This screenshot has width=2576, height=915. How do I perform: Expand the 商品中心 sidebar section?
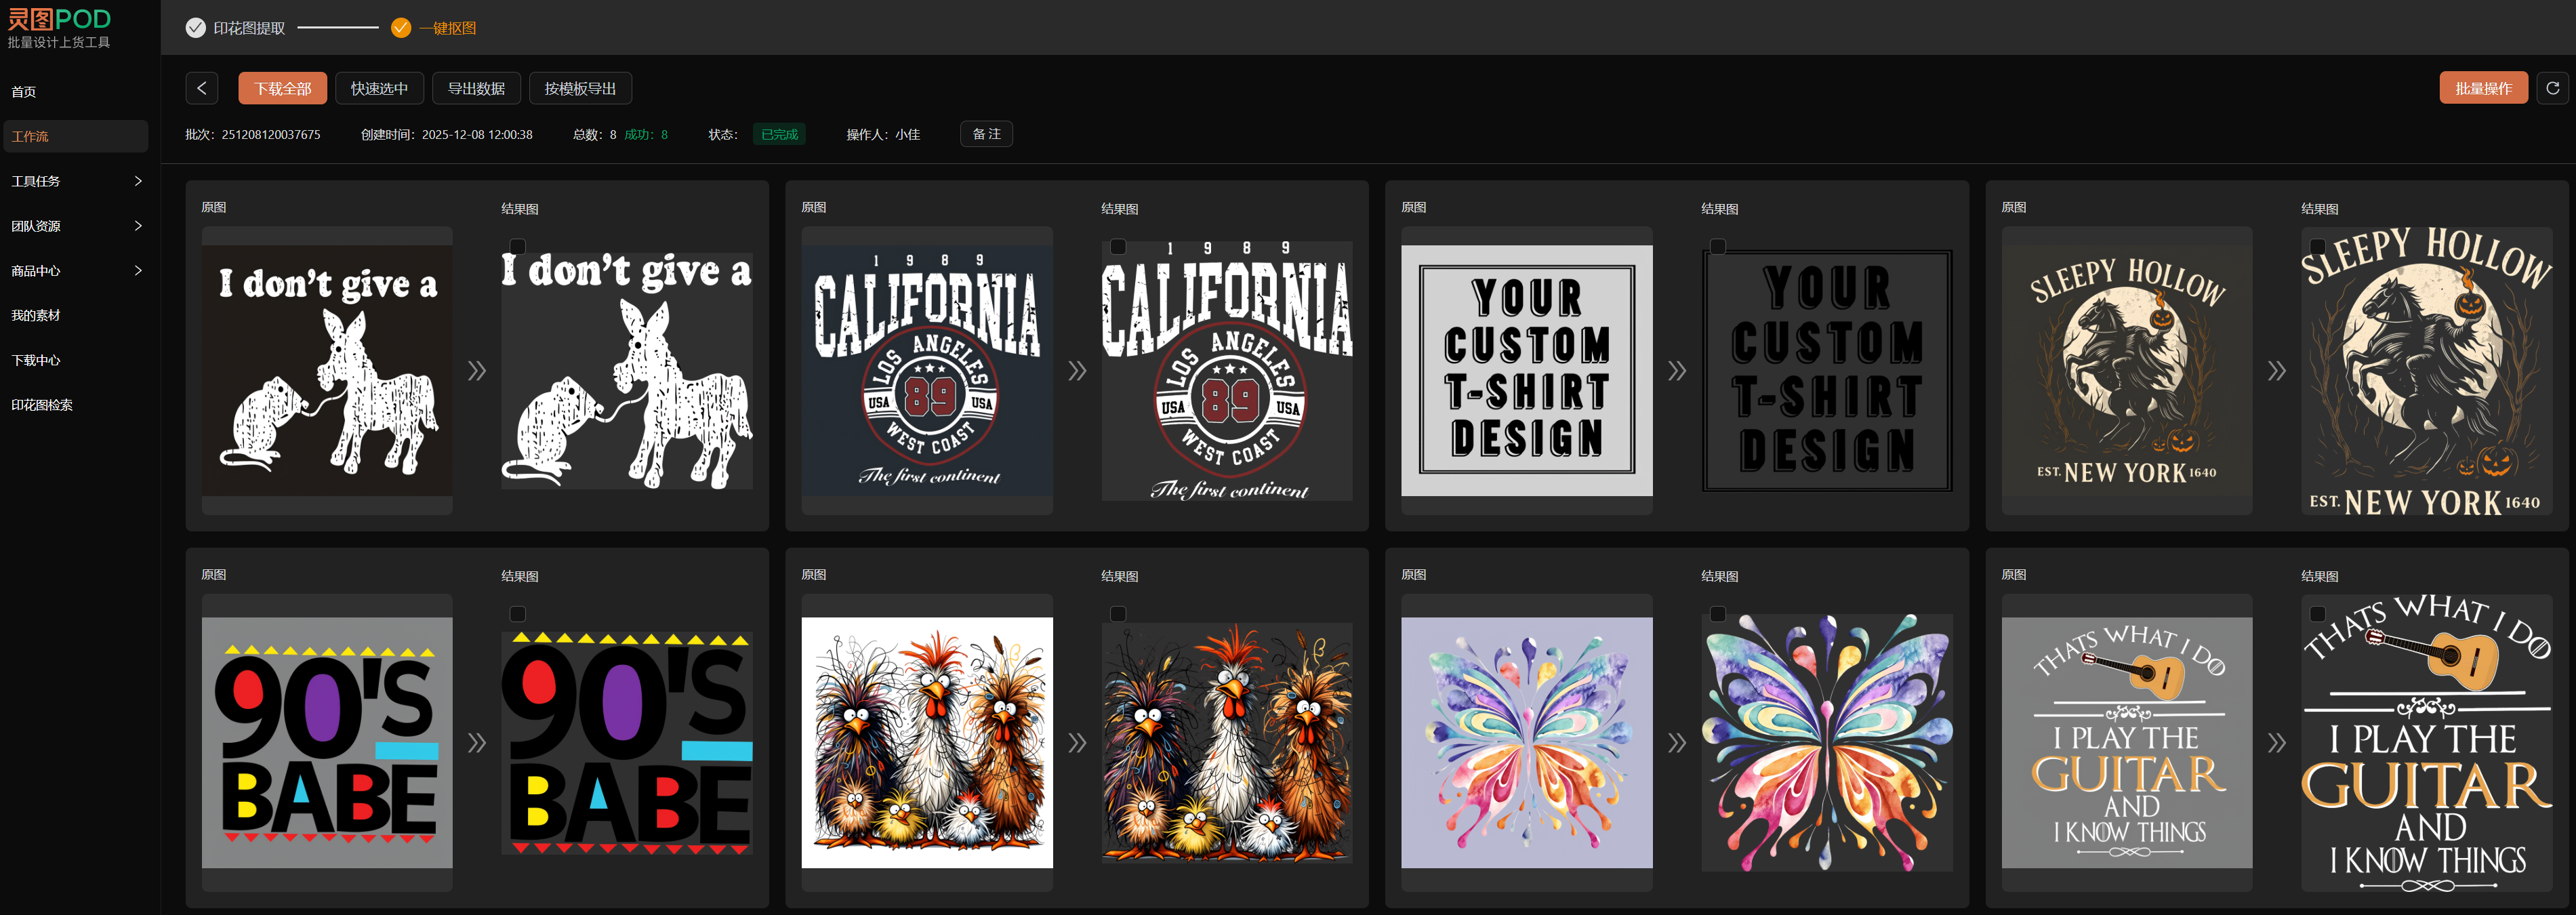click(x=75, y=271)
